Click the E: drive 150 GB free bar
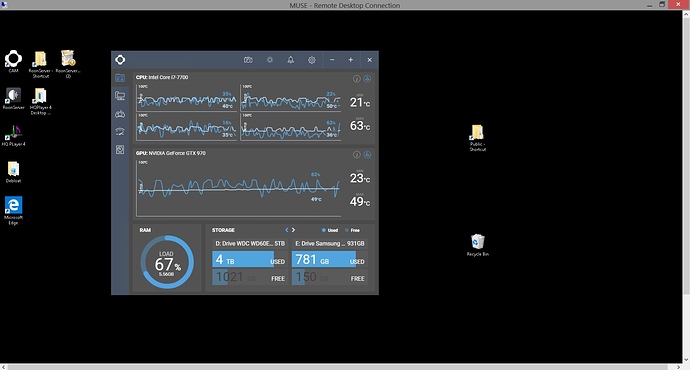Image resolution: width=690 pixels, height=370 pixels. coord(329,277)
